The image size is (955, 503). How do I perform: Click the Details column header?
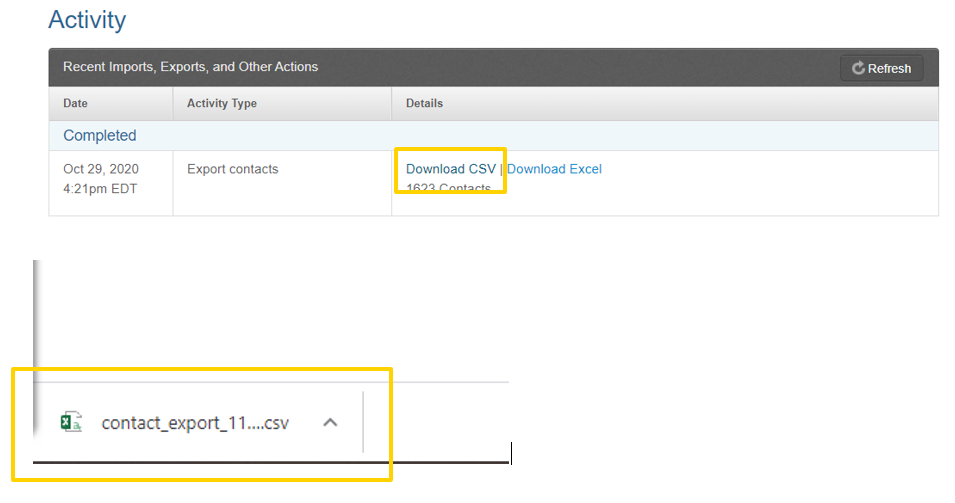tap(424, 103)
